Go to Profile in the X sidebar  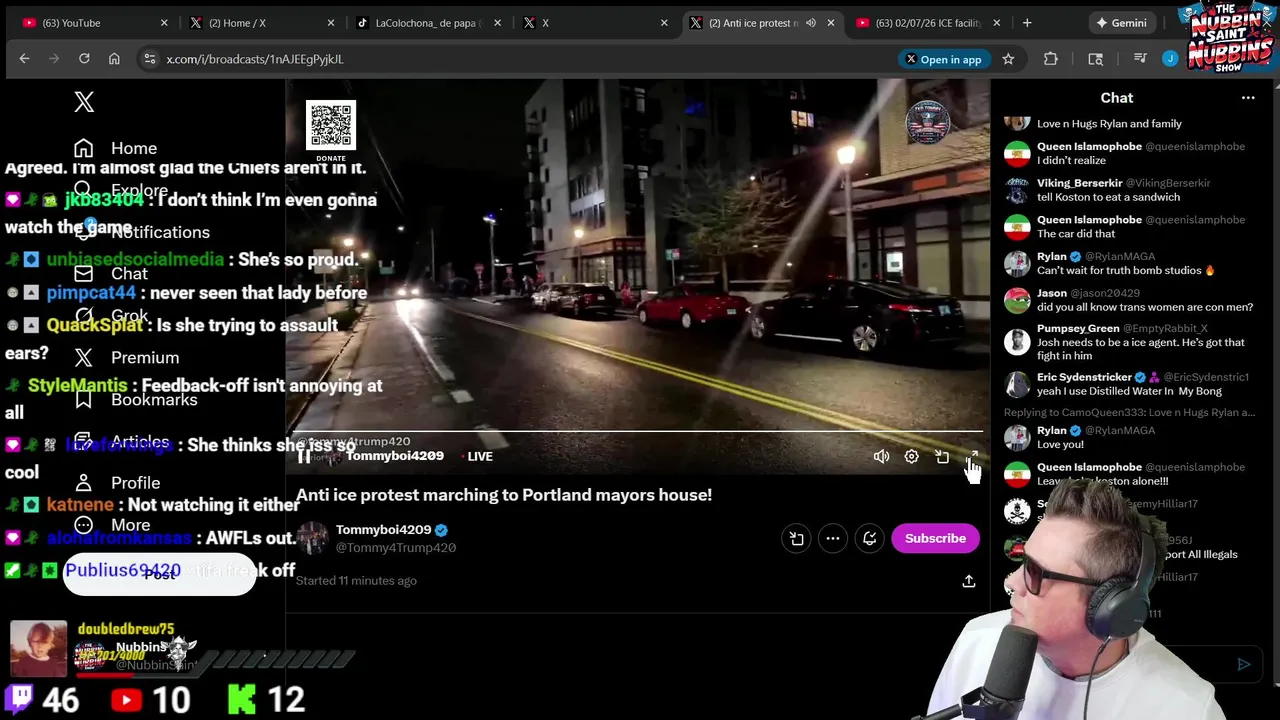117,483
